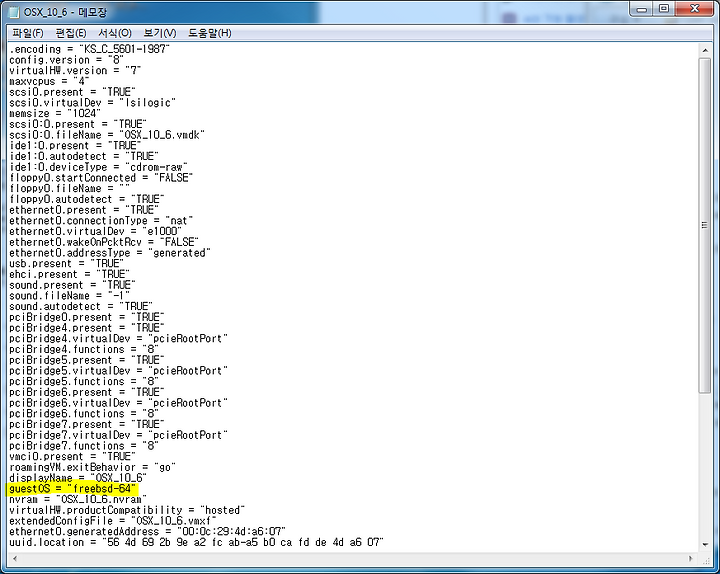Click the memsize = "1024" line
The width and height of the screenshot is (720, 574).
tap(55, 113)
